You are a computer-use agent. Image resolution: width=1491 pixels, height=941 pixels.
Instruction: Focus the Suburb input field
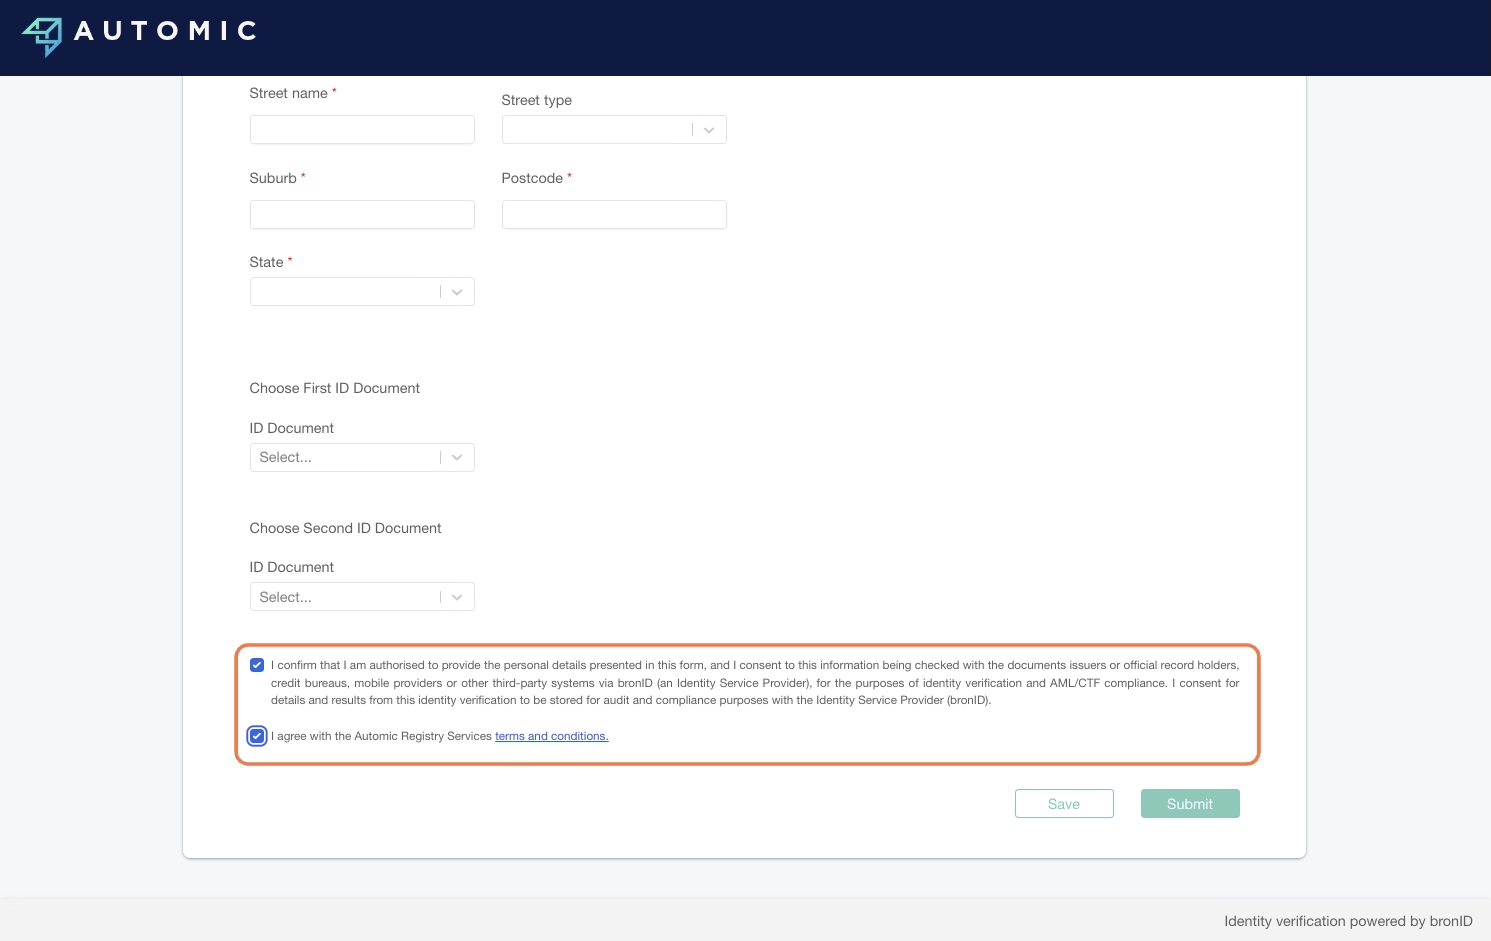[x=362, y=215]
